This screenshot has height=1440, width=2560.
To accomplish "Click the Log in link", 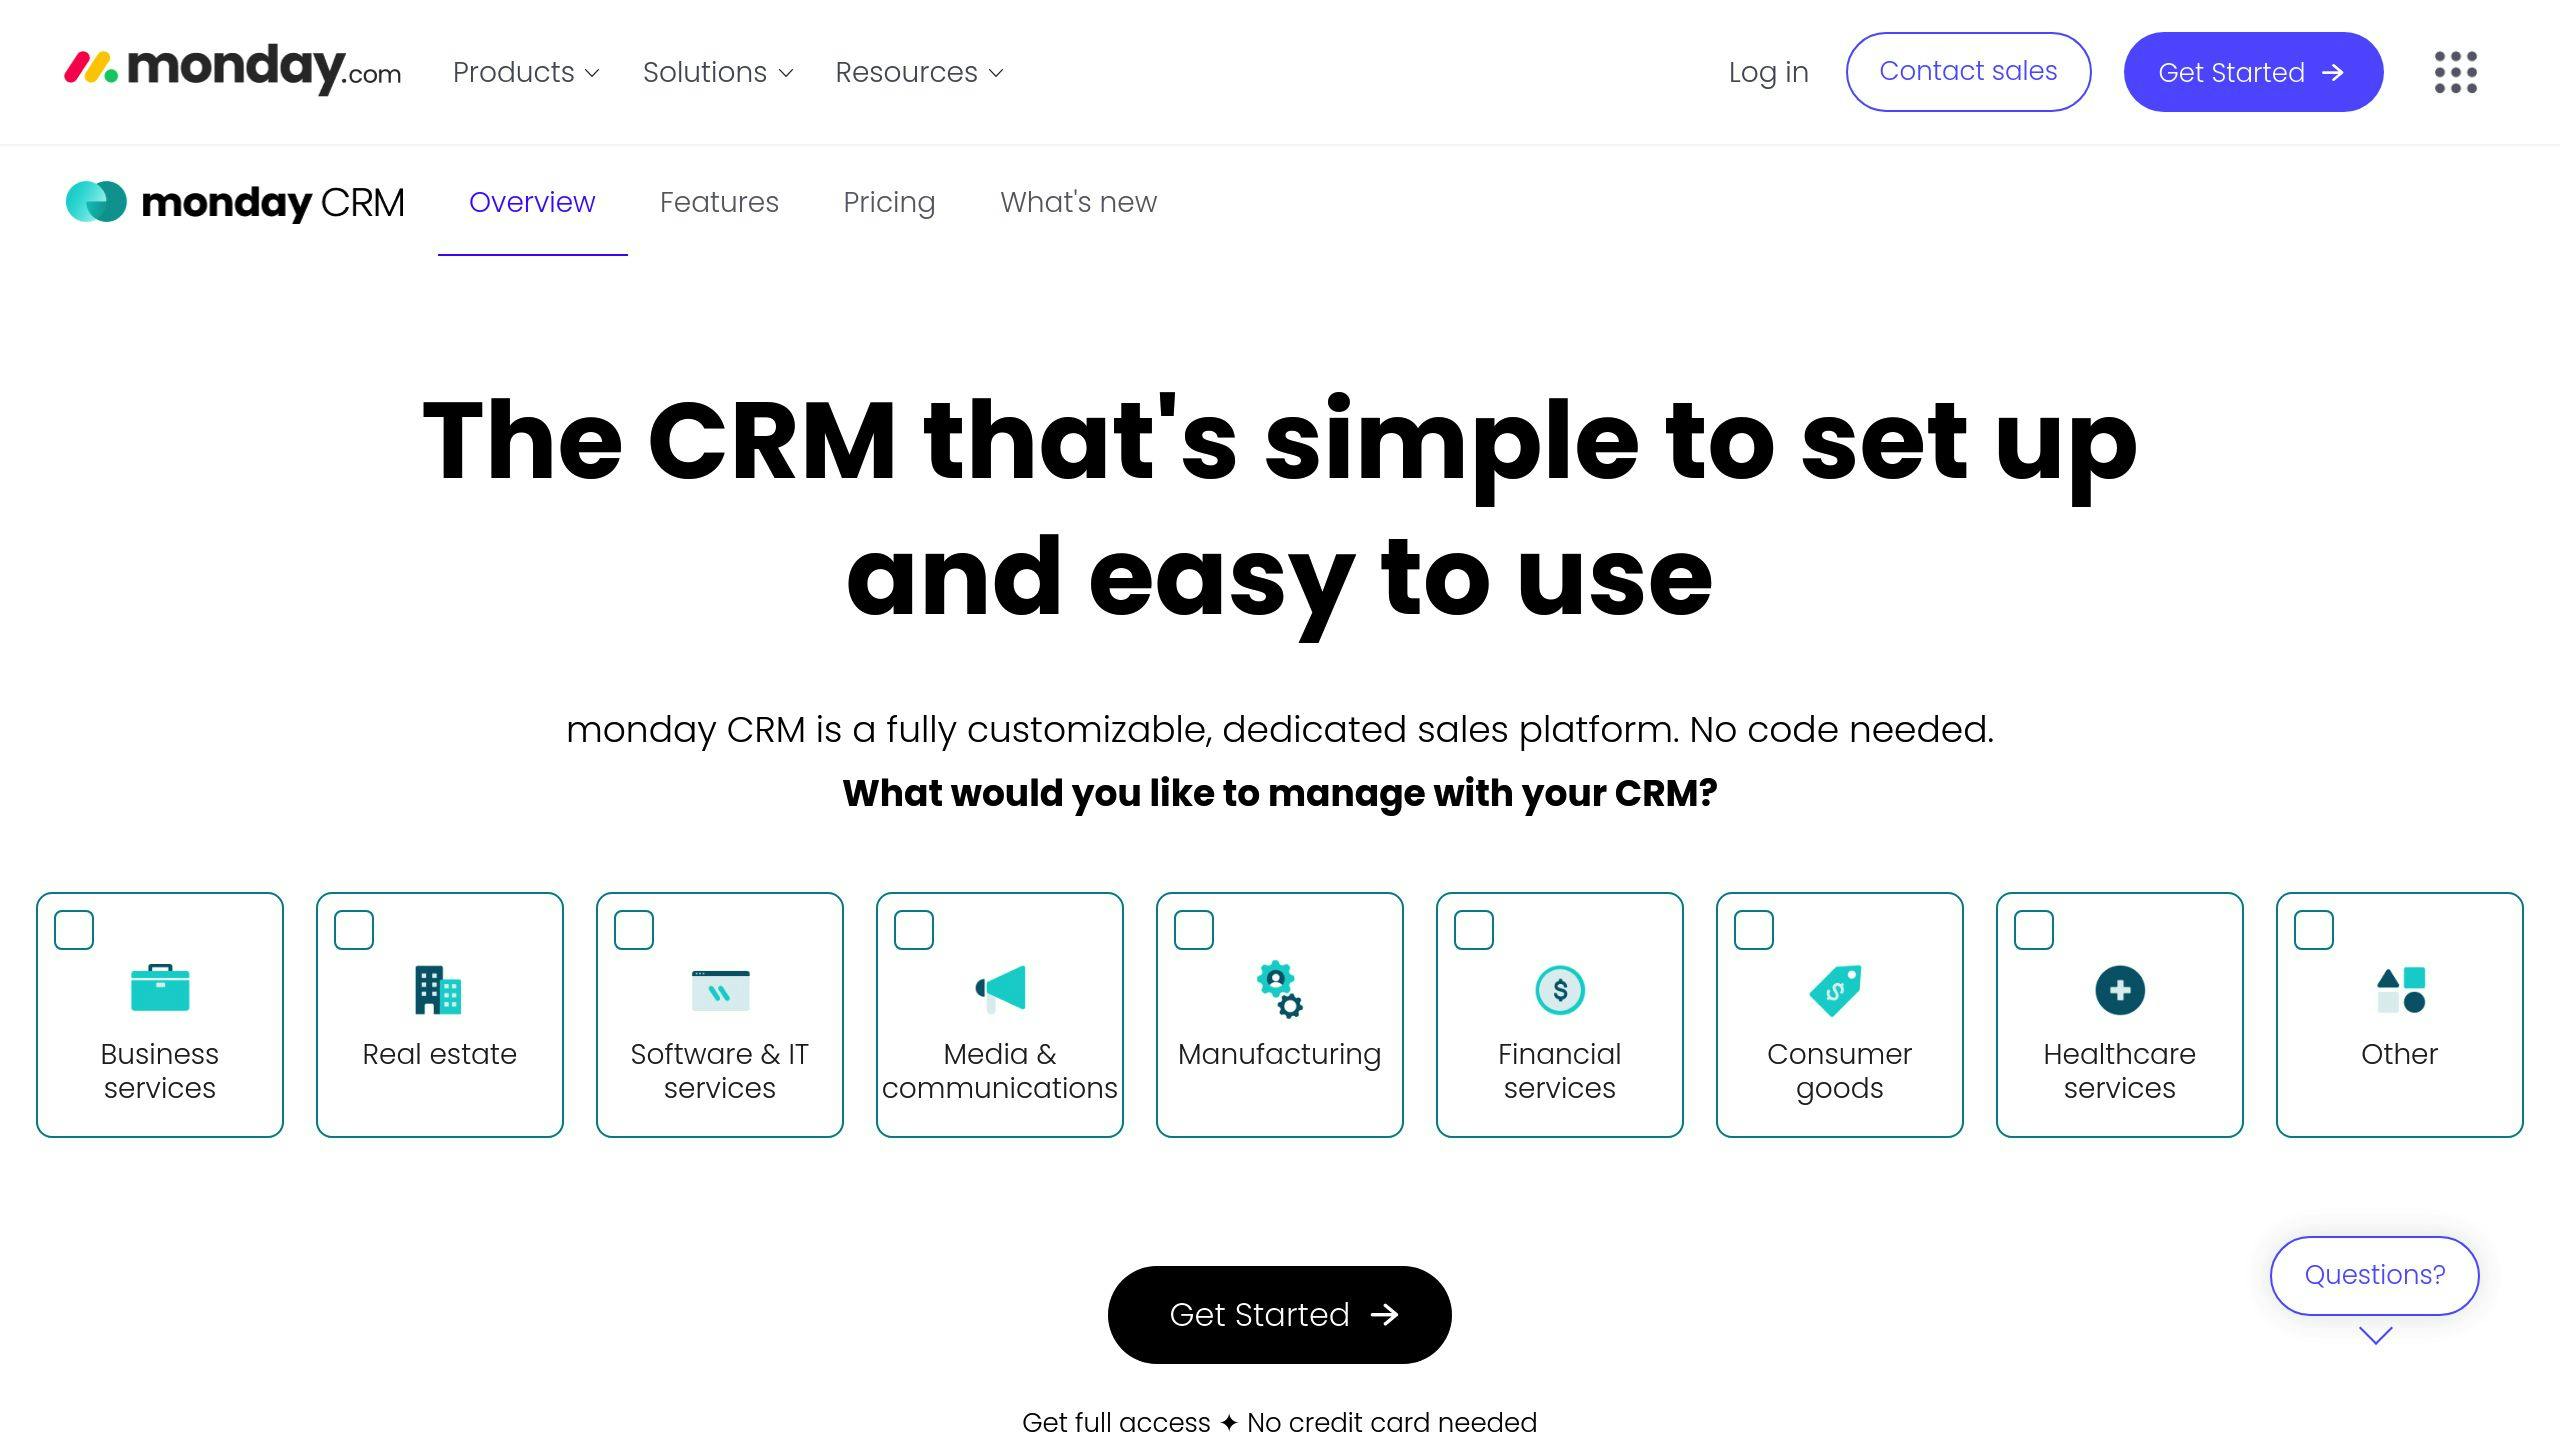I will pyautogui.click(x=1767, y=70).
